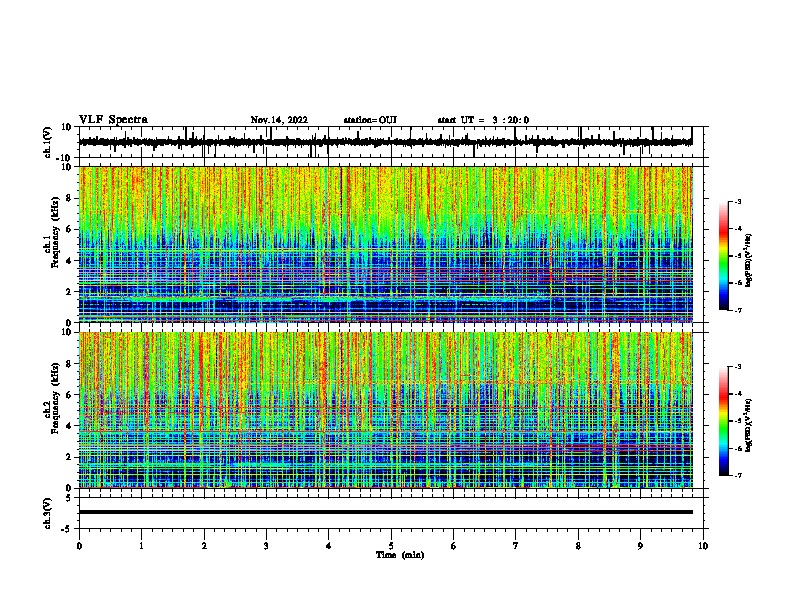The height and width of the screenshot is (612, 792).
Task: Click the "6" kHz tick on ch.2 frequency axis
Action: coord(70,394)
